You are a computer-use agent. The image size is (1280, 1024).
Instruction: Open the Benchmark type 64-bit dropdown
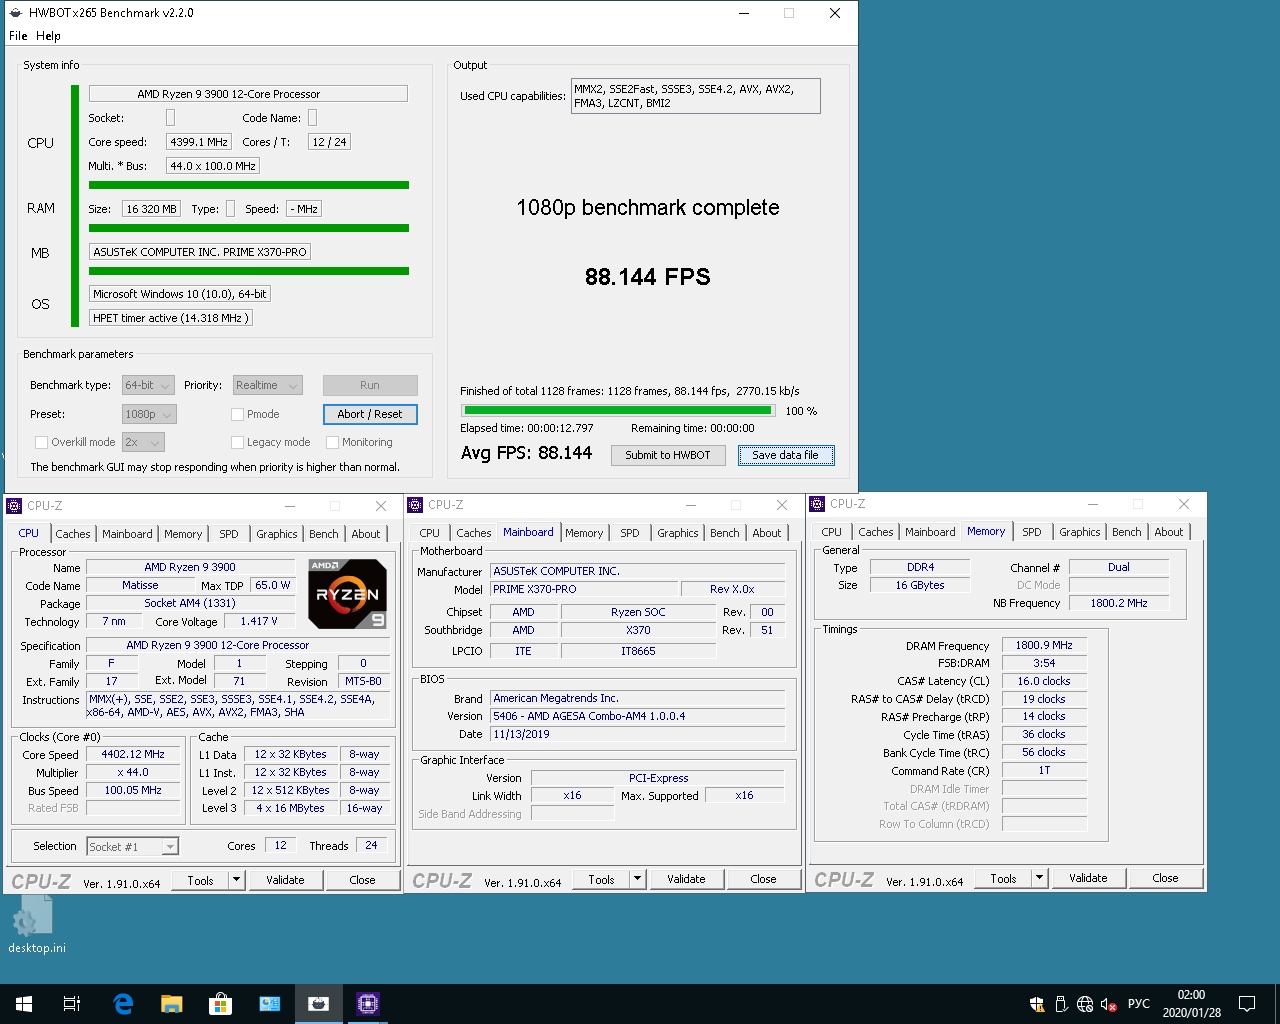[148, 385]
